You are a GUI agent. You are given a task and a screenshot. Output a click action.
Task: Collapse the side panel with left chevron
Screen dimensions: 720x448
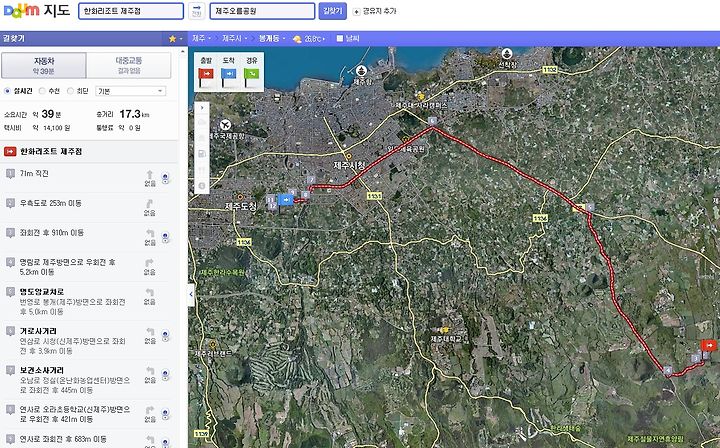pyautogui.click(x=191, y=295)
